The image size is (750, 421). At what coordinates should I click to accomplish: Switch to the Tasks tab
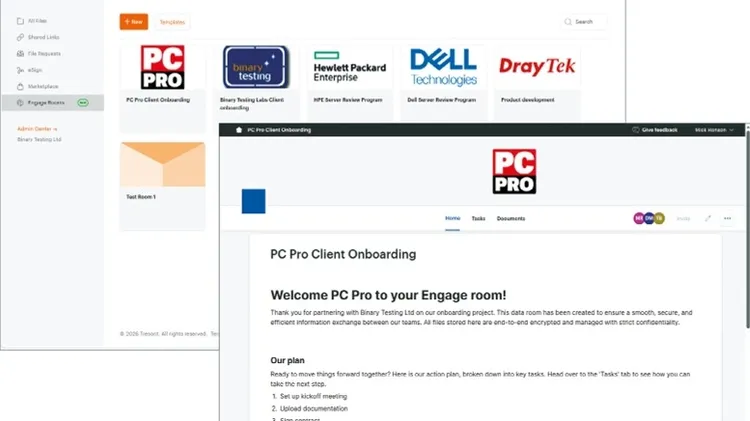478,219
